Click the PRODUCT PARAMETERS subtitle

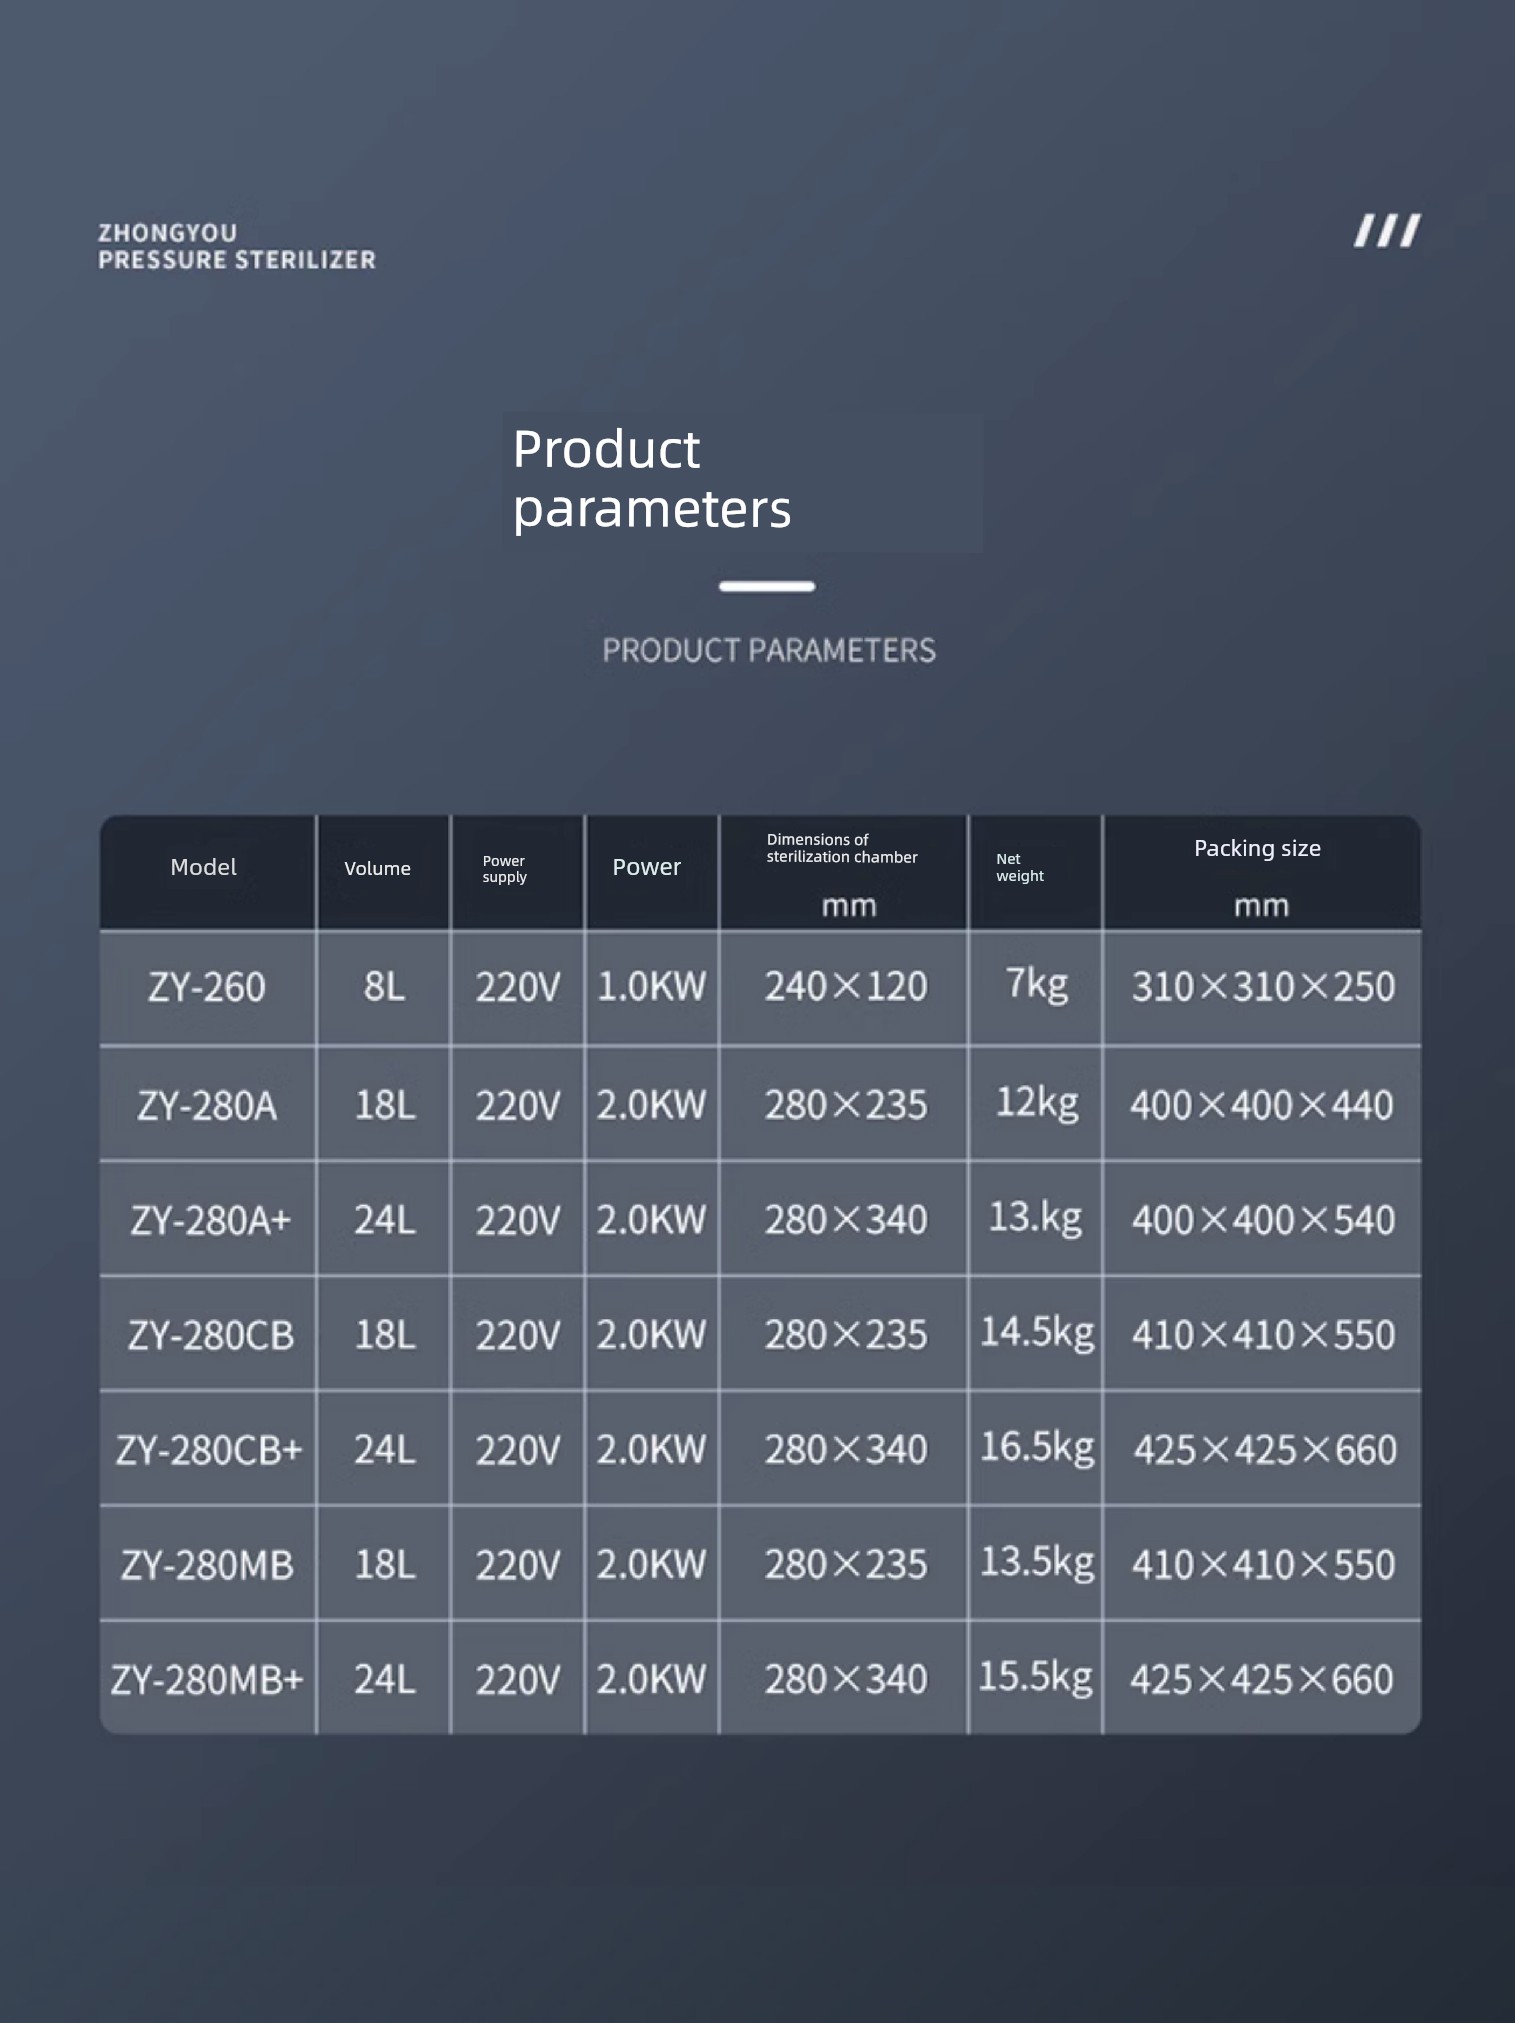pyautogui.click(x=769, y=650)
